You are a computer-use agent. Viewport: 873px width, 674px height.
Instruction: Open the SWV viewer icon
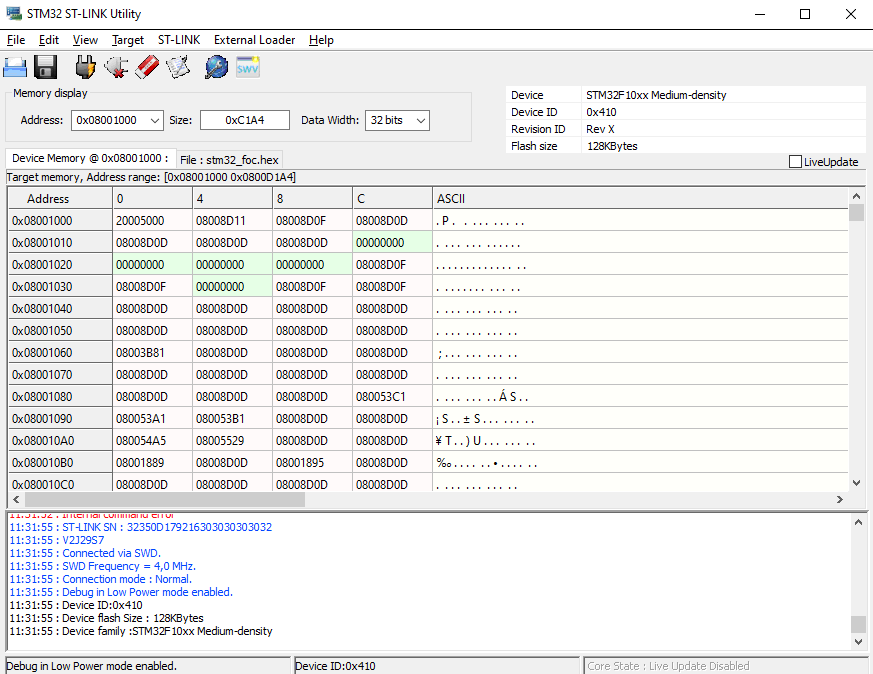(248, 68)
